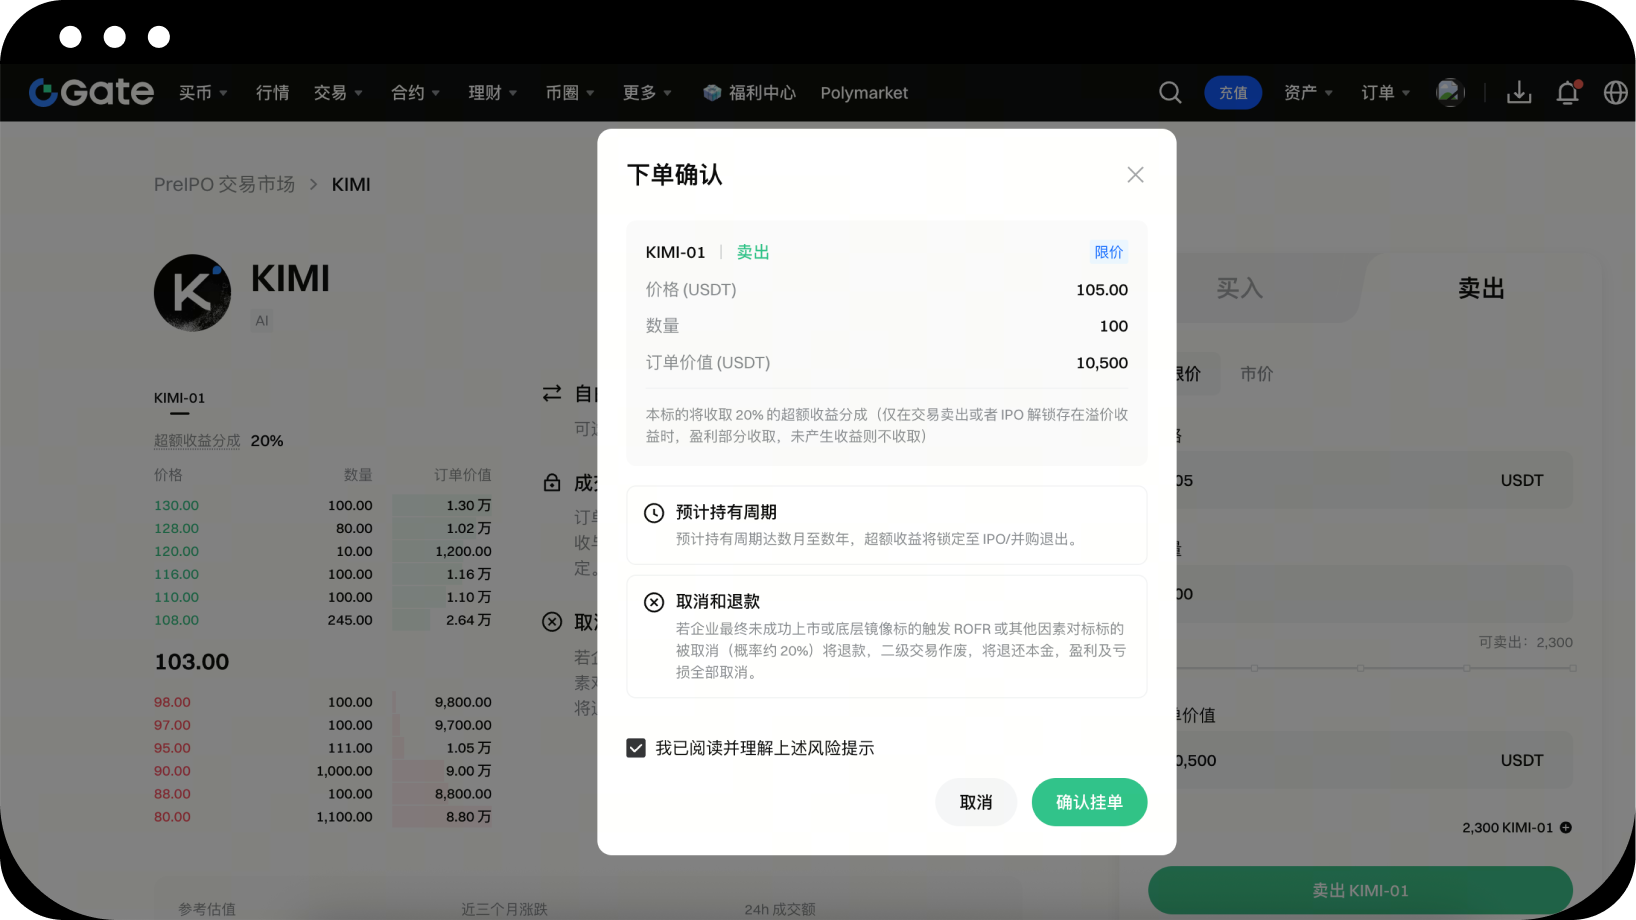Confirm the order with 确认挂单

pyautogui.click(x=1089, y=802)
